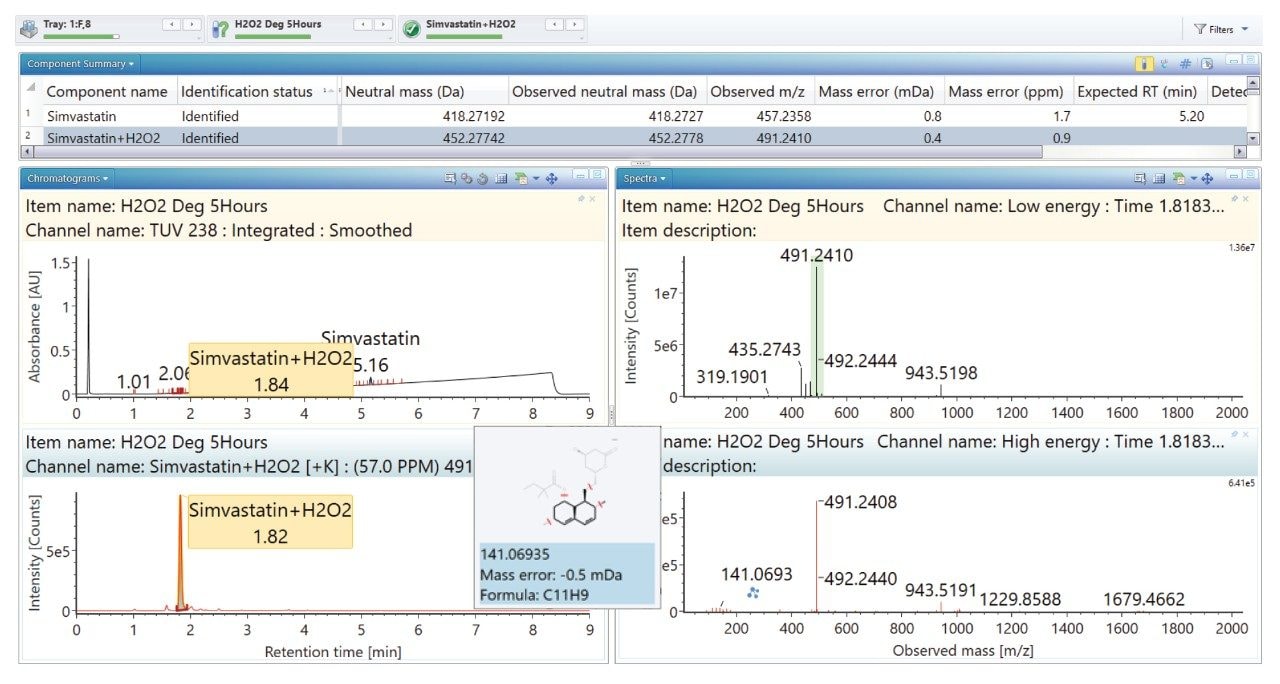
Task: Click the Simvastatin+H2O2 1.84 peak label
Action: [x=271, y=370]
